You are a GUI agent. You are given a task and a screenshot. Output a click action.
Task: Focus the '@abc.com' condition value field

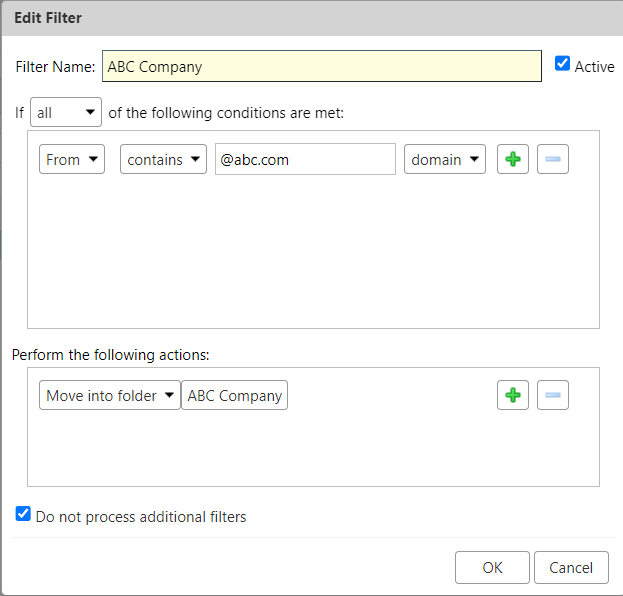tap(304, 159)
